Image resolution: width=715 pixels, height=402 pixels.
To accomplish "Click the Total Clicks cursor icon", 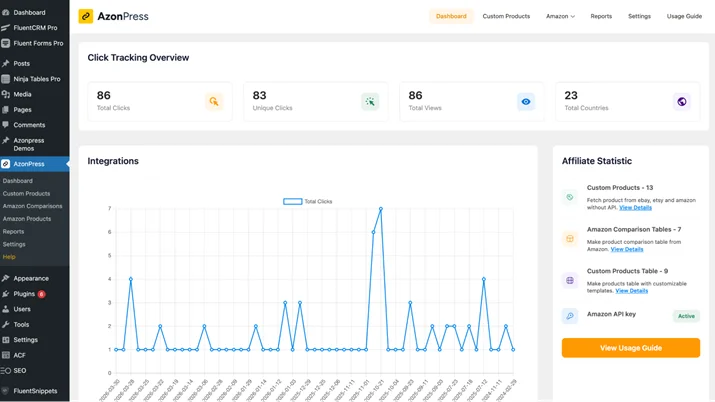I will 214,102.
